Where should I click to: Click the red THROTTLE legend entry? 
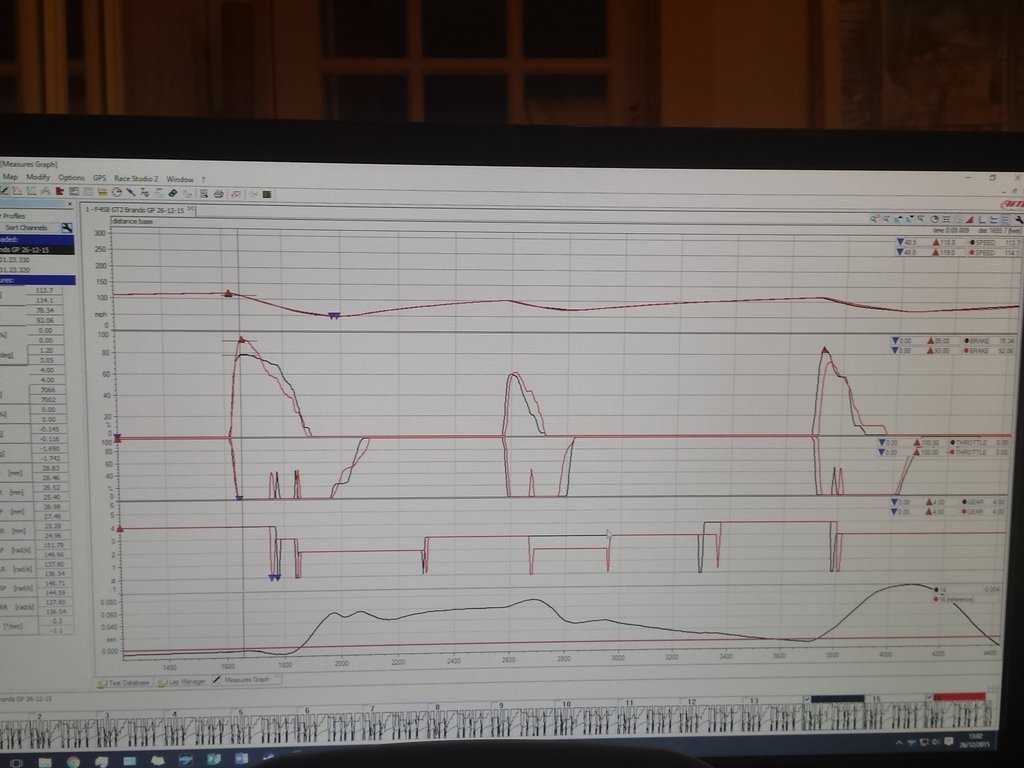point(968,452)
